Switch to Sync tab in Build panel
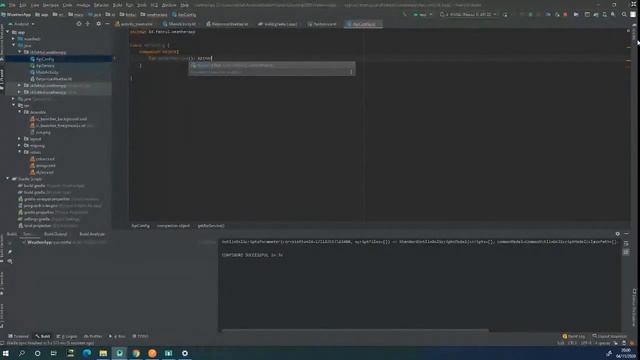Image resolution: width=640 pixels, height=360 pixels. (28, 234)
